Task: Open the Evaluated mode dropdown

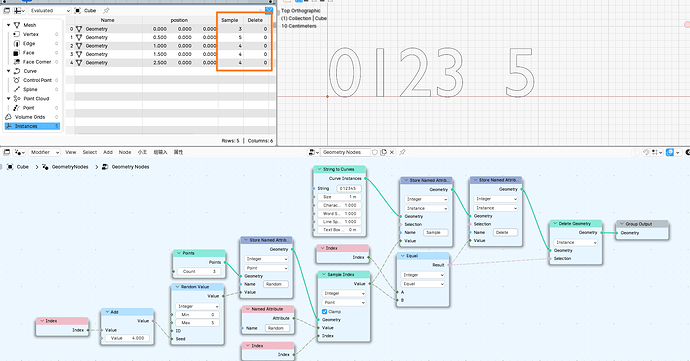Action: pos(50,11)
